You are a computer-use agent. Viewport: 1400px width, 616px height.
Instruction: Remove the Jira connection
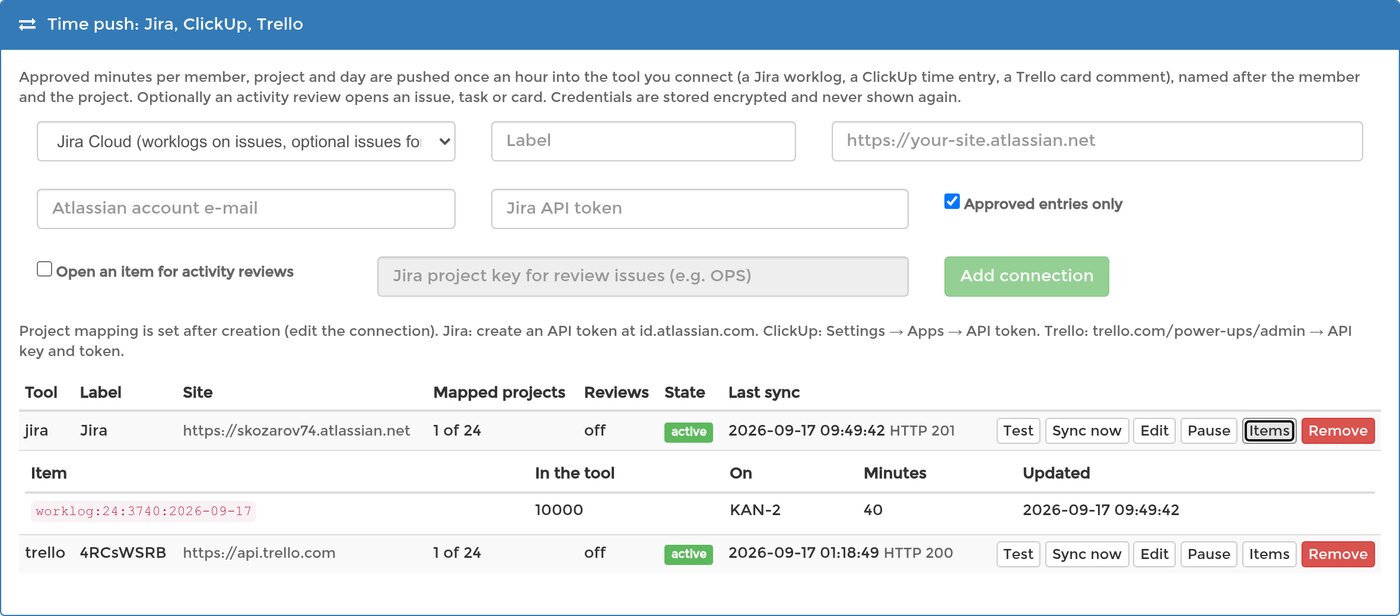point(1338,431)
